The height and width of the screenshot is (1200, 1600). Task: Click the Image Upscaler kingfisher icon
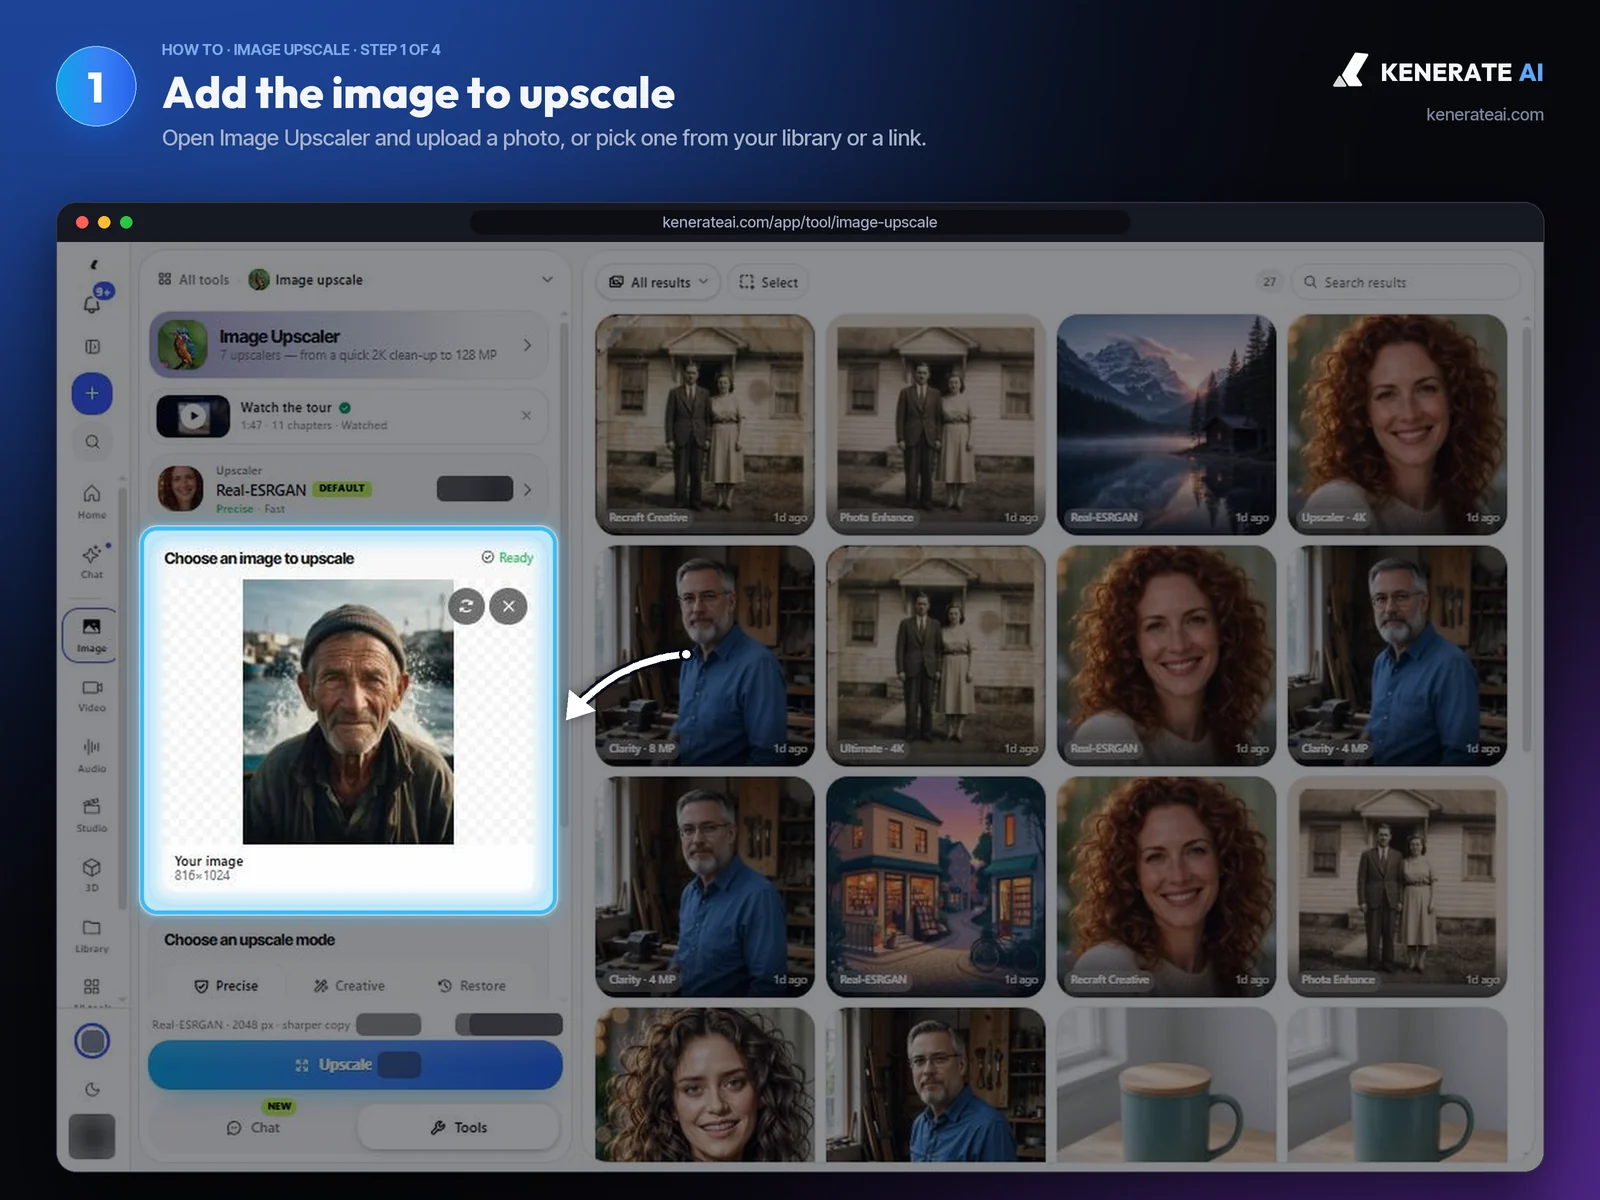(183, 345)
